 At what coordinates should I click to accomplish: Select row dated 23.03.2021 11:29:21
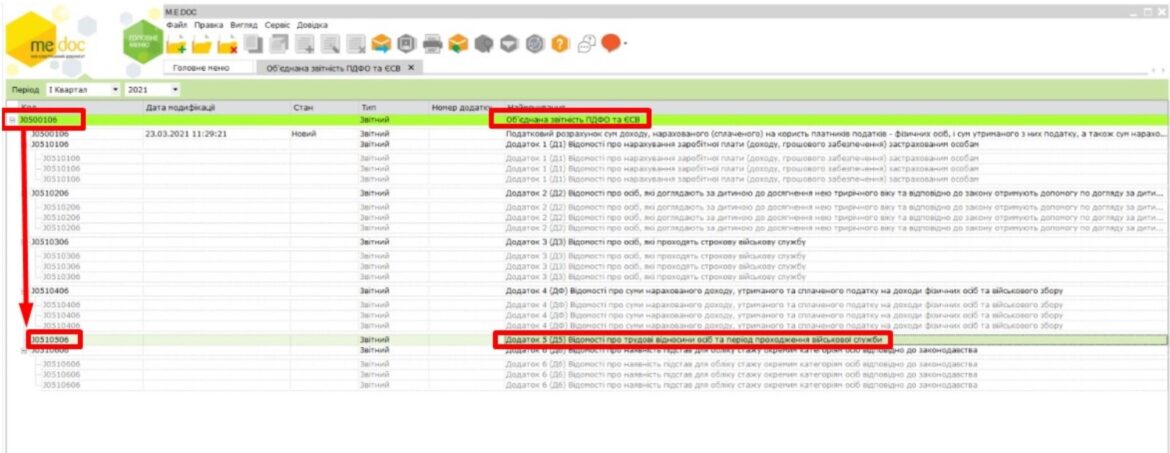(x=585, y=134)
